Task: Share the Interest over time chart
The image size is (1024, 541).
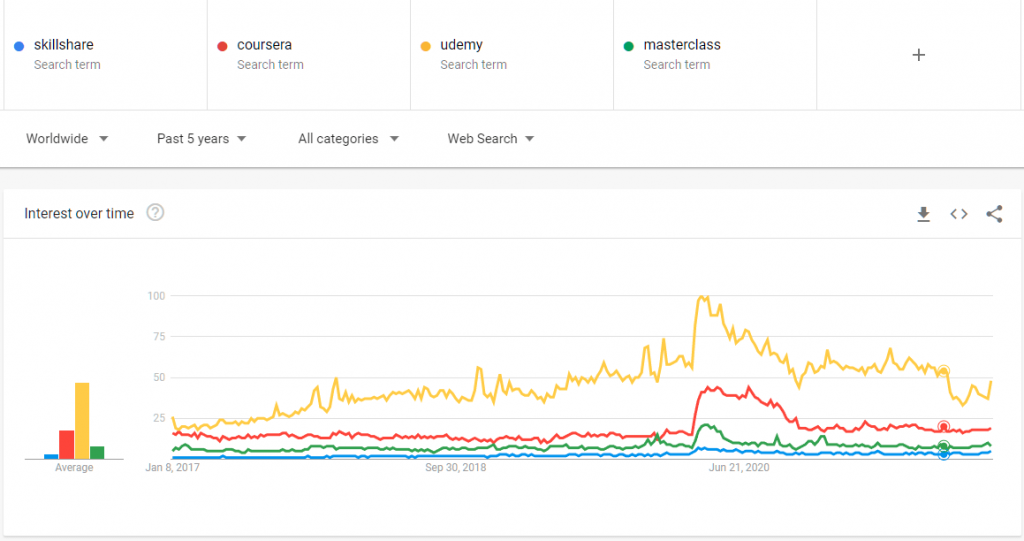Action: [x=994, y=214]
